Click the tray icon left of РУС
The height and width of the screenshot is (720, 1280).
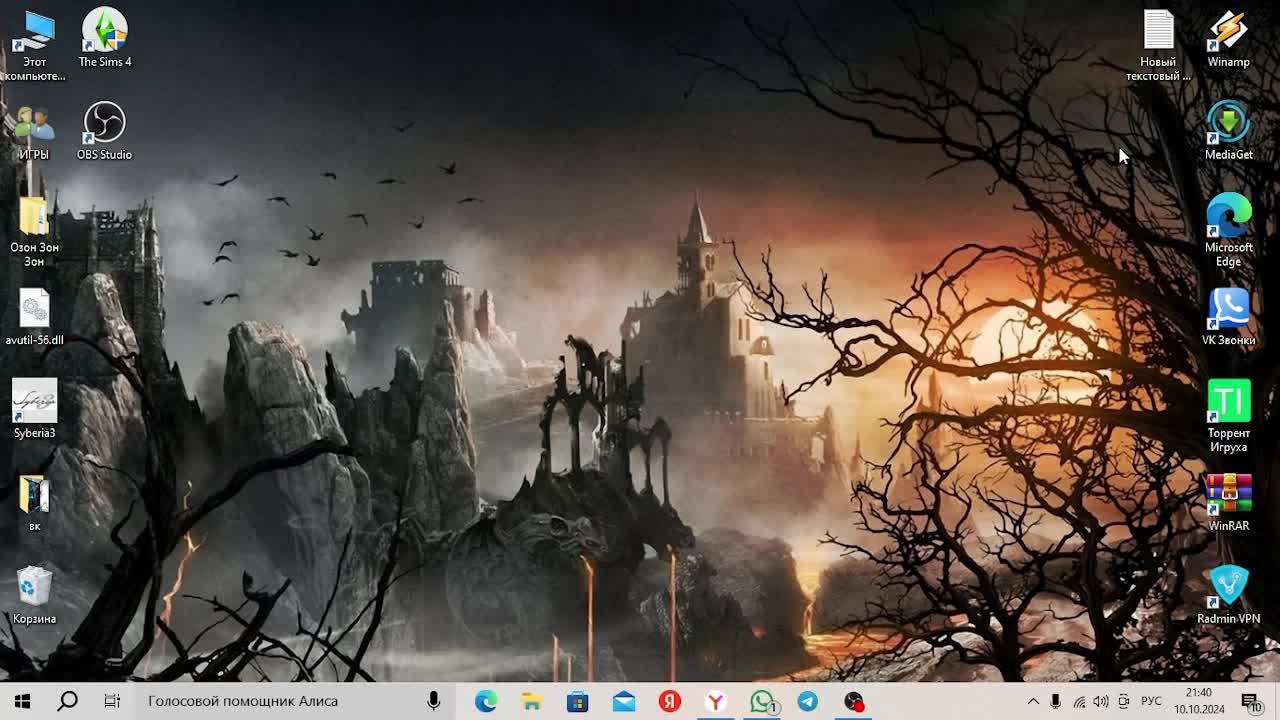pos(1124,701)
